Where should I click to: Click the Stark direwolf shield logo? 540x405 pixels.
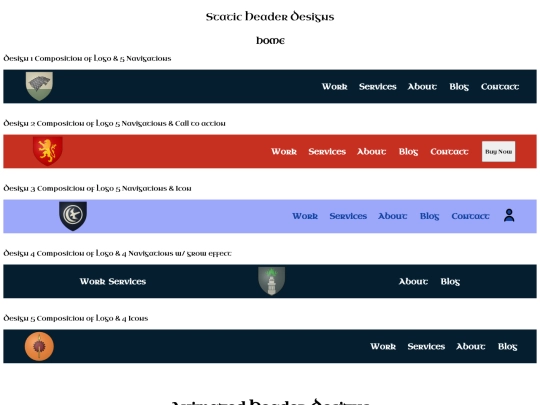coord(39,86)
